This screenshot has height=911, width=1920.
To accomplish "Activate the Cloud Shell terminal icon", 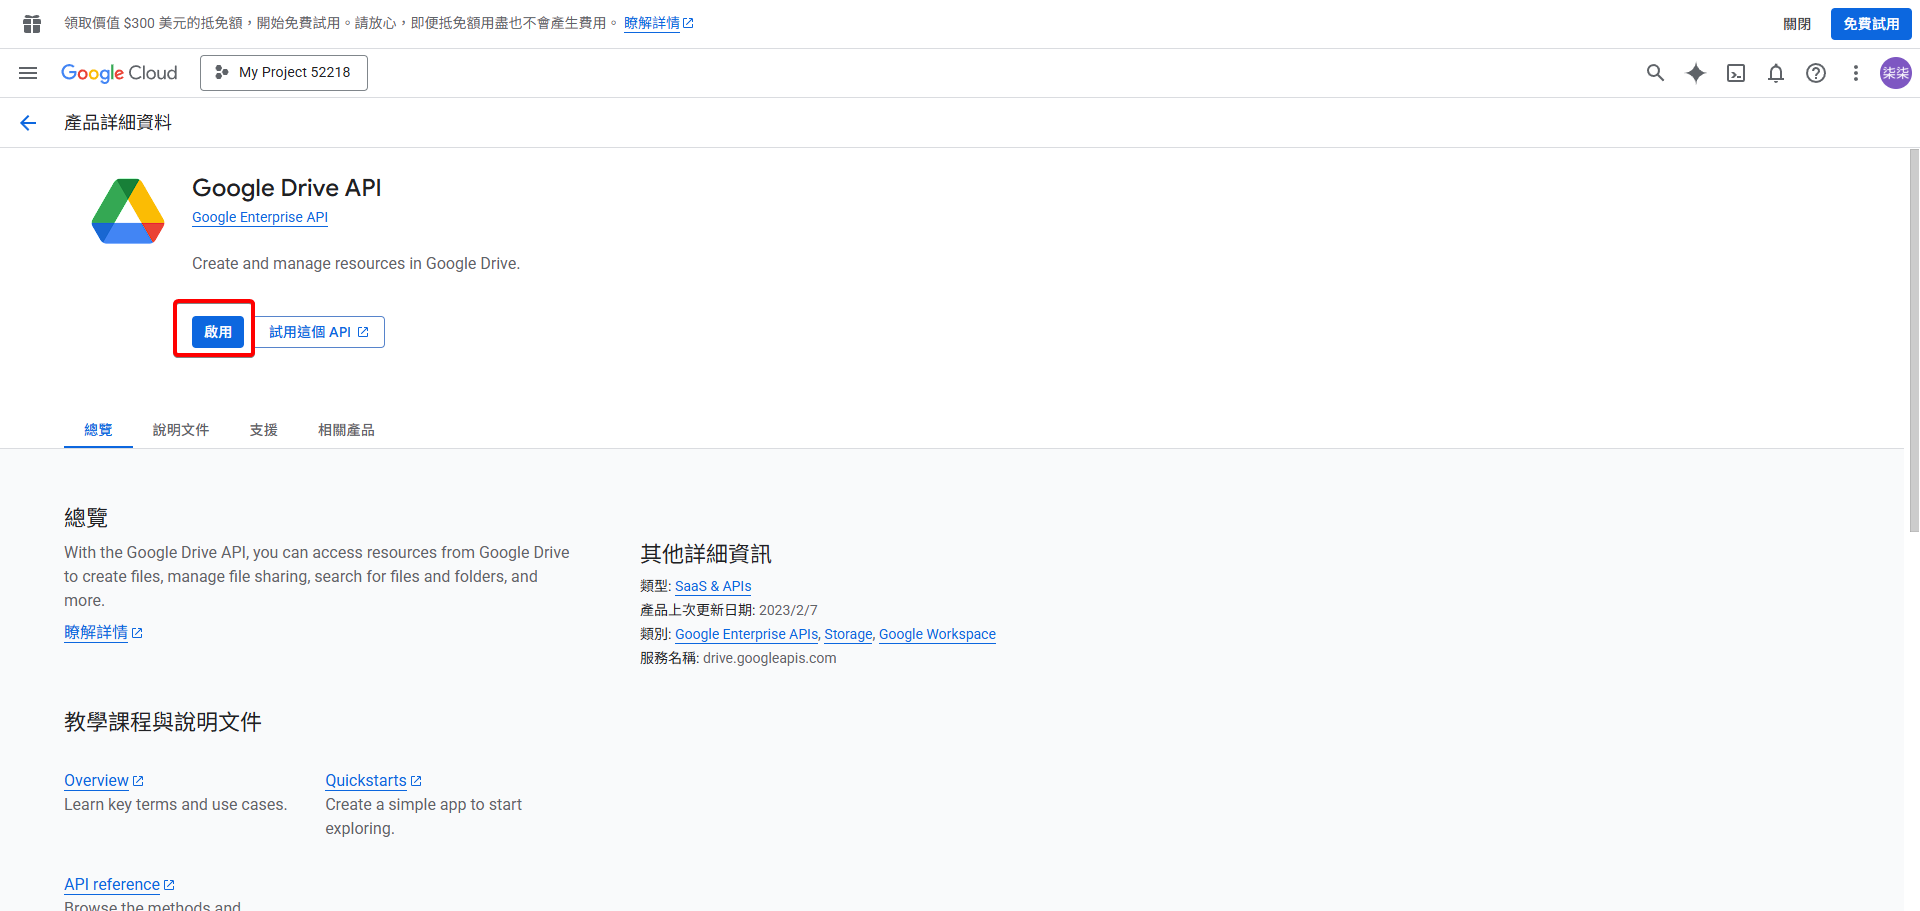I will (1736, 72).
